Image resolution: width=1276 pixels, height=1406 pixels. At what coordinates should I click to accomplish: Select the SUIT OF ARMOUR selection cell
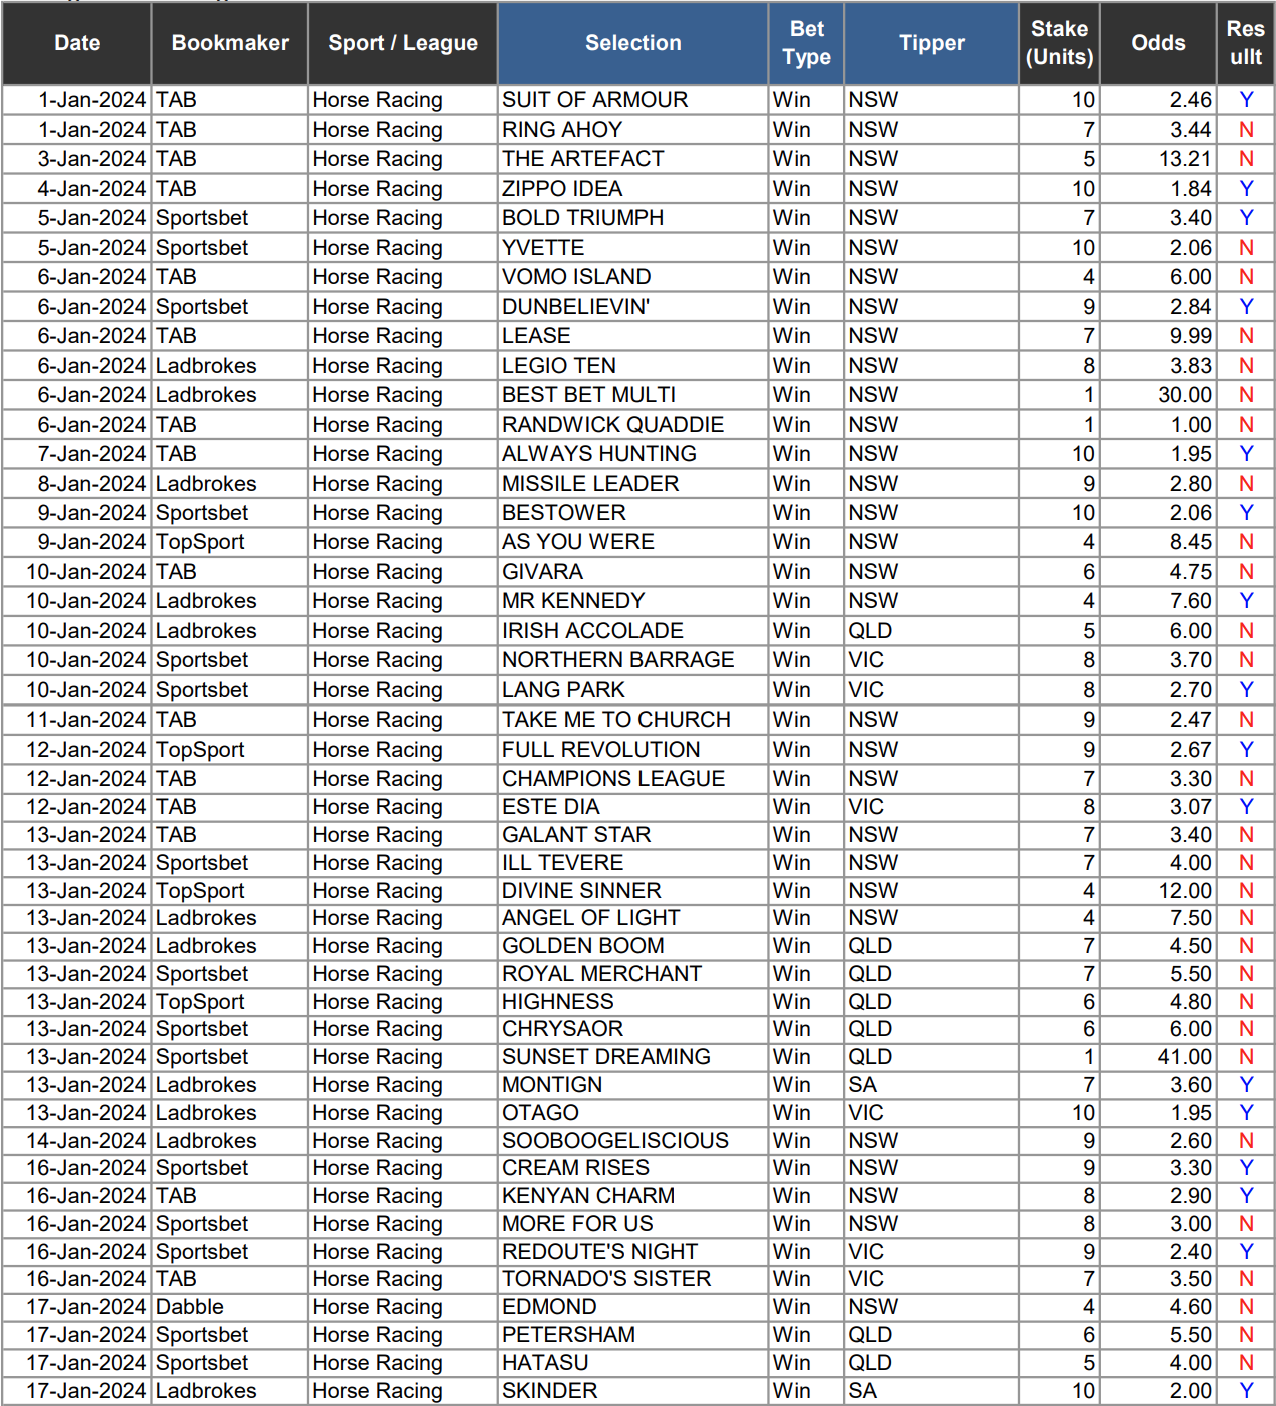(x=633, y=100)
